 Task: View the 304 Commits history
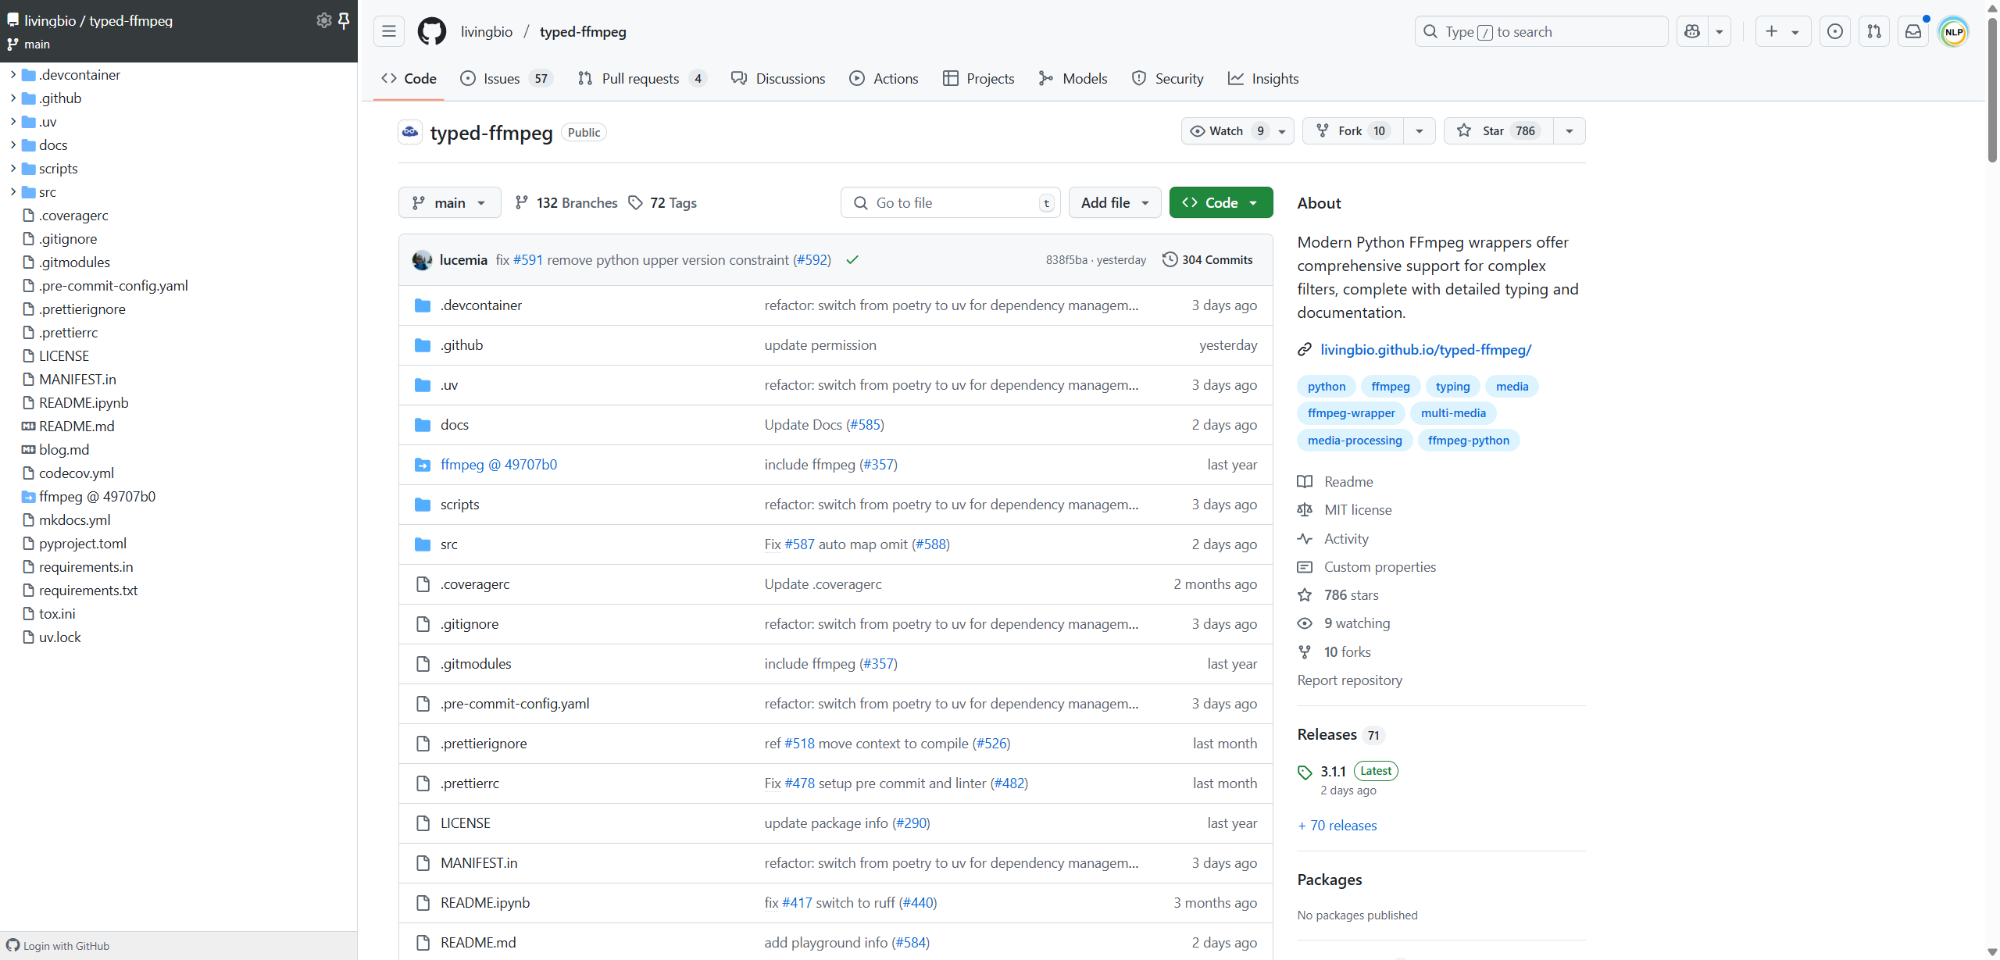point(1207,260)
